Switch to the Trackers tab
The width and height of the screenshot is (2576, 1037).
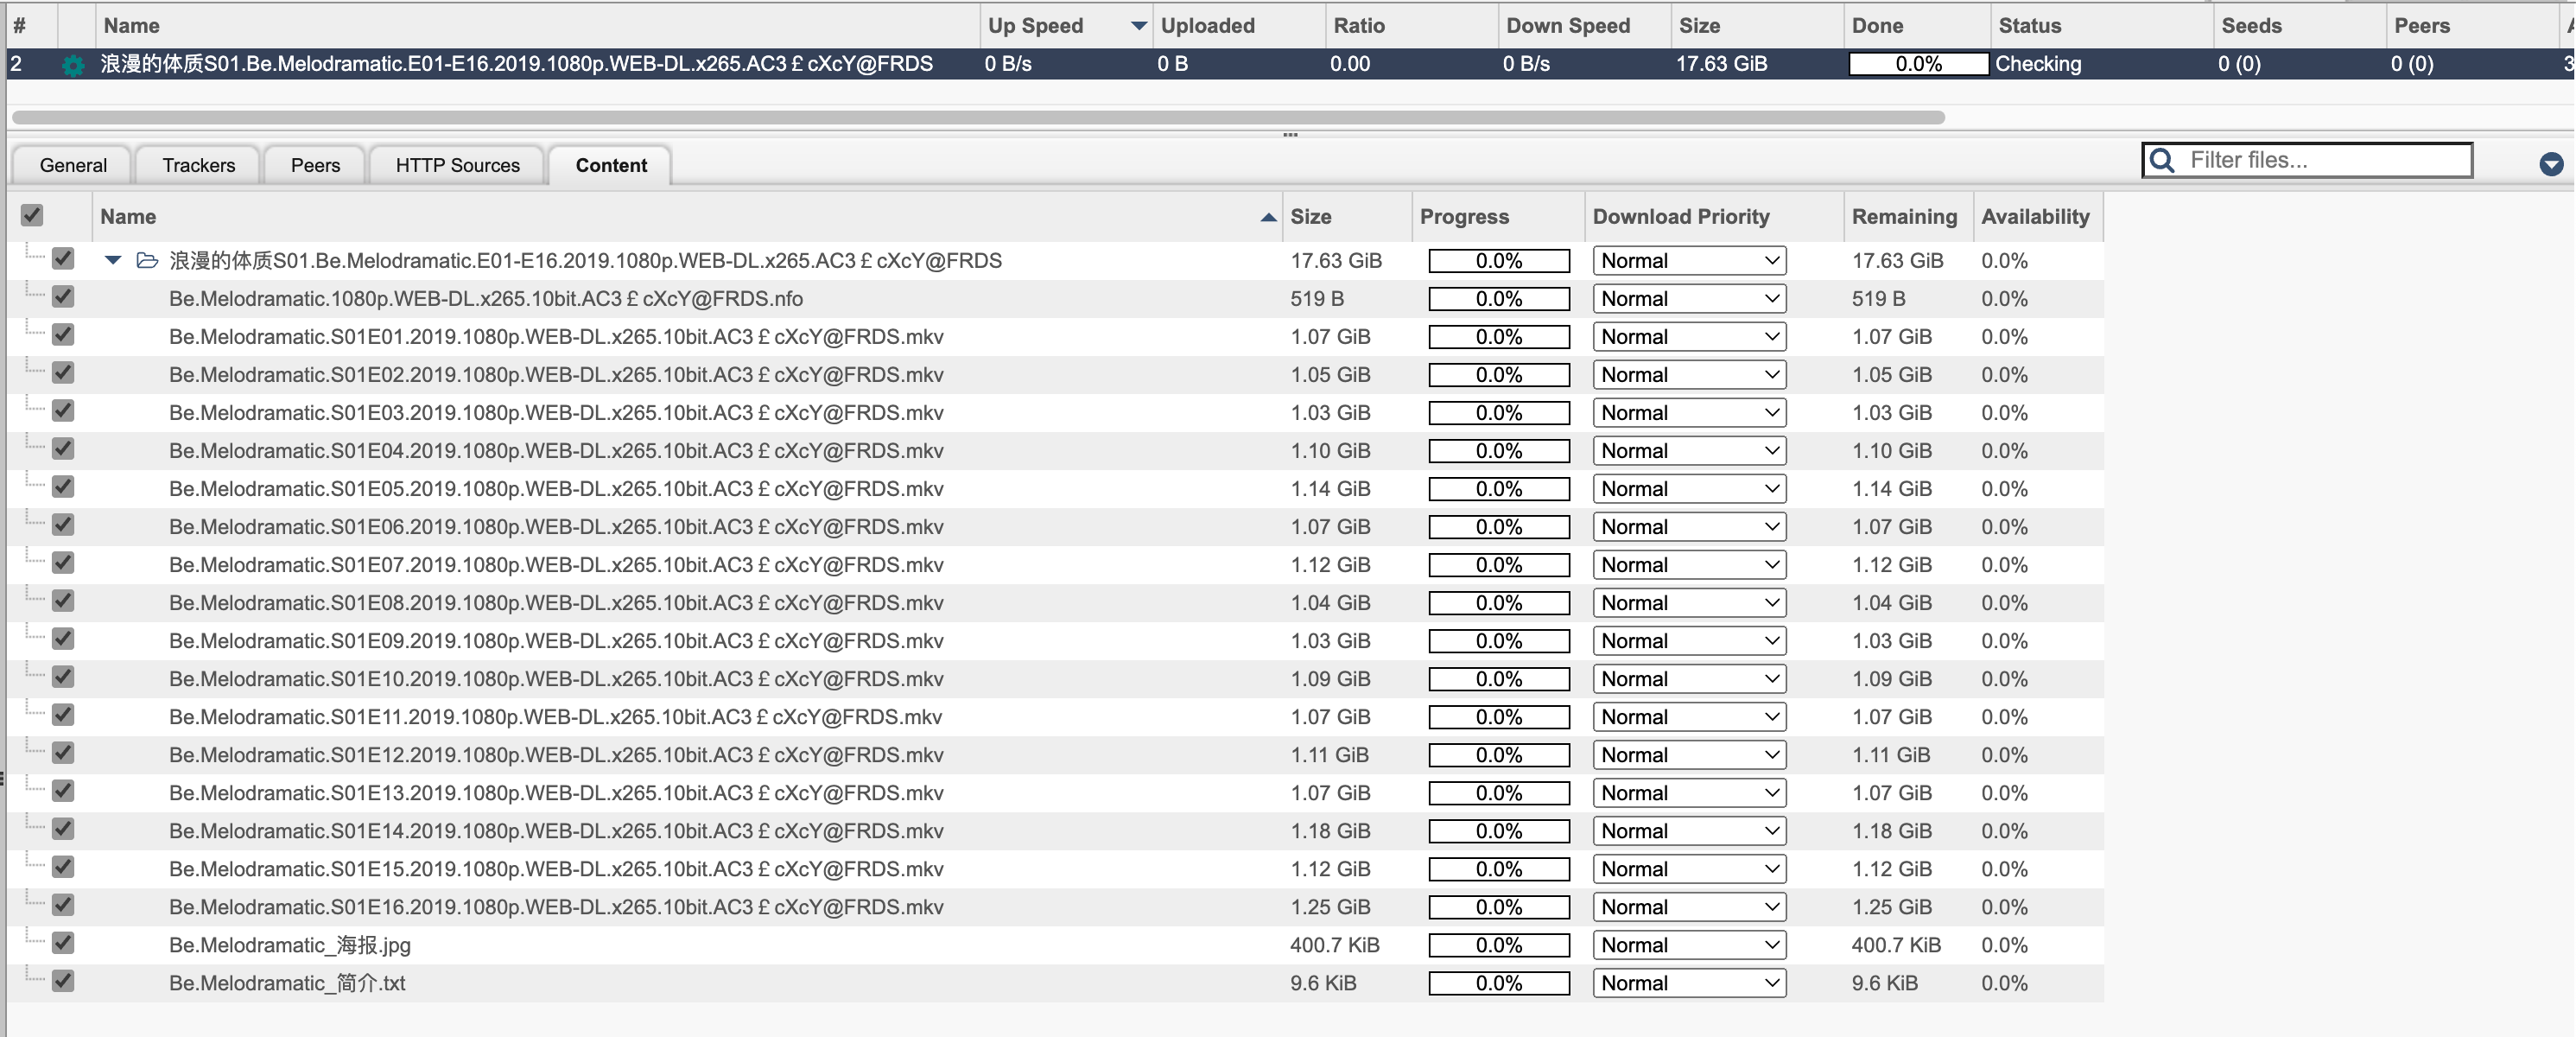point(197,165)
